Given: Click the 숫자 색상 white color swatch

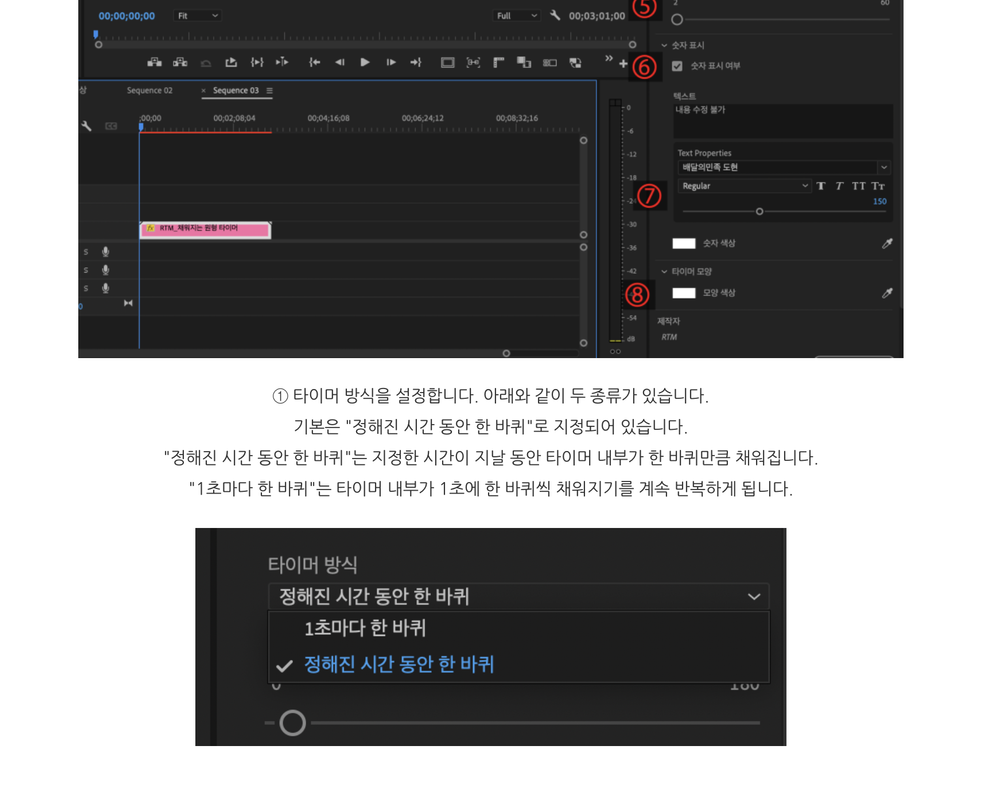Looking at the screenshot, I should point(684,243).
